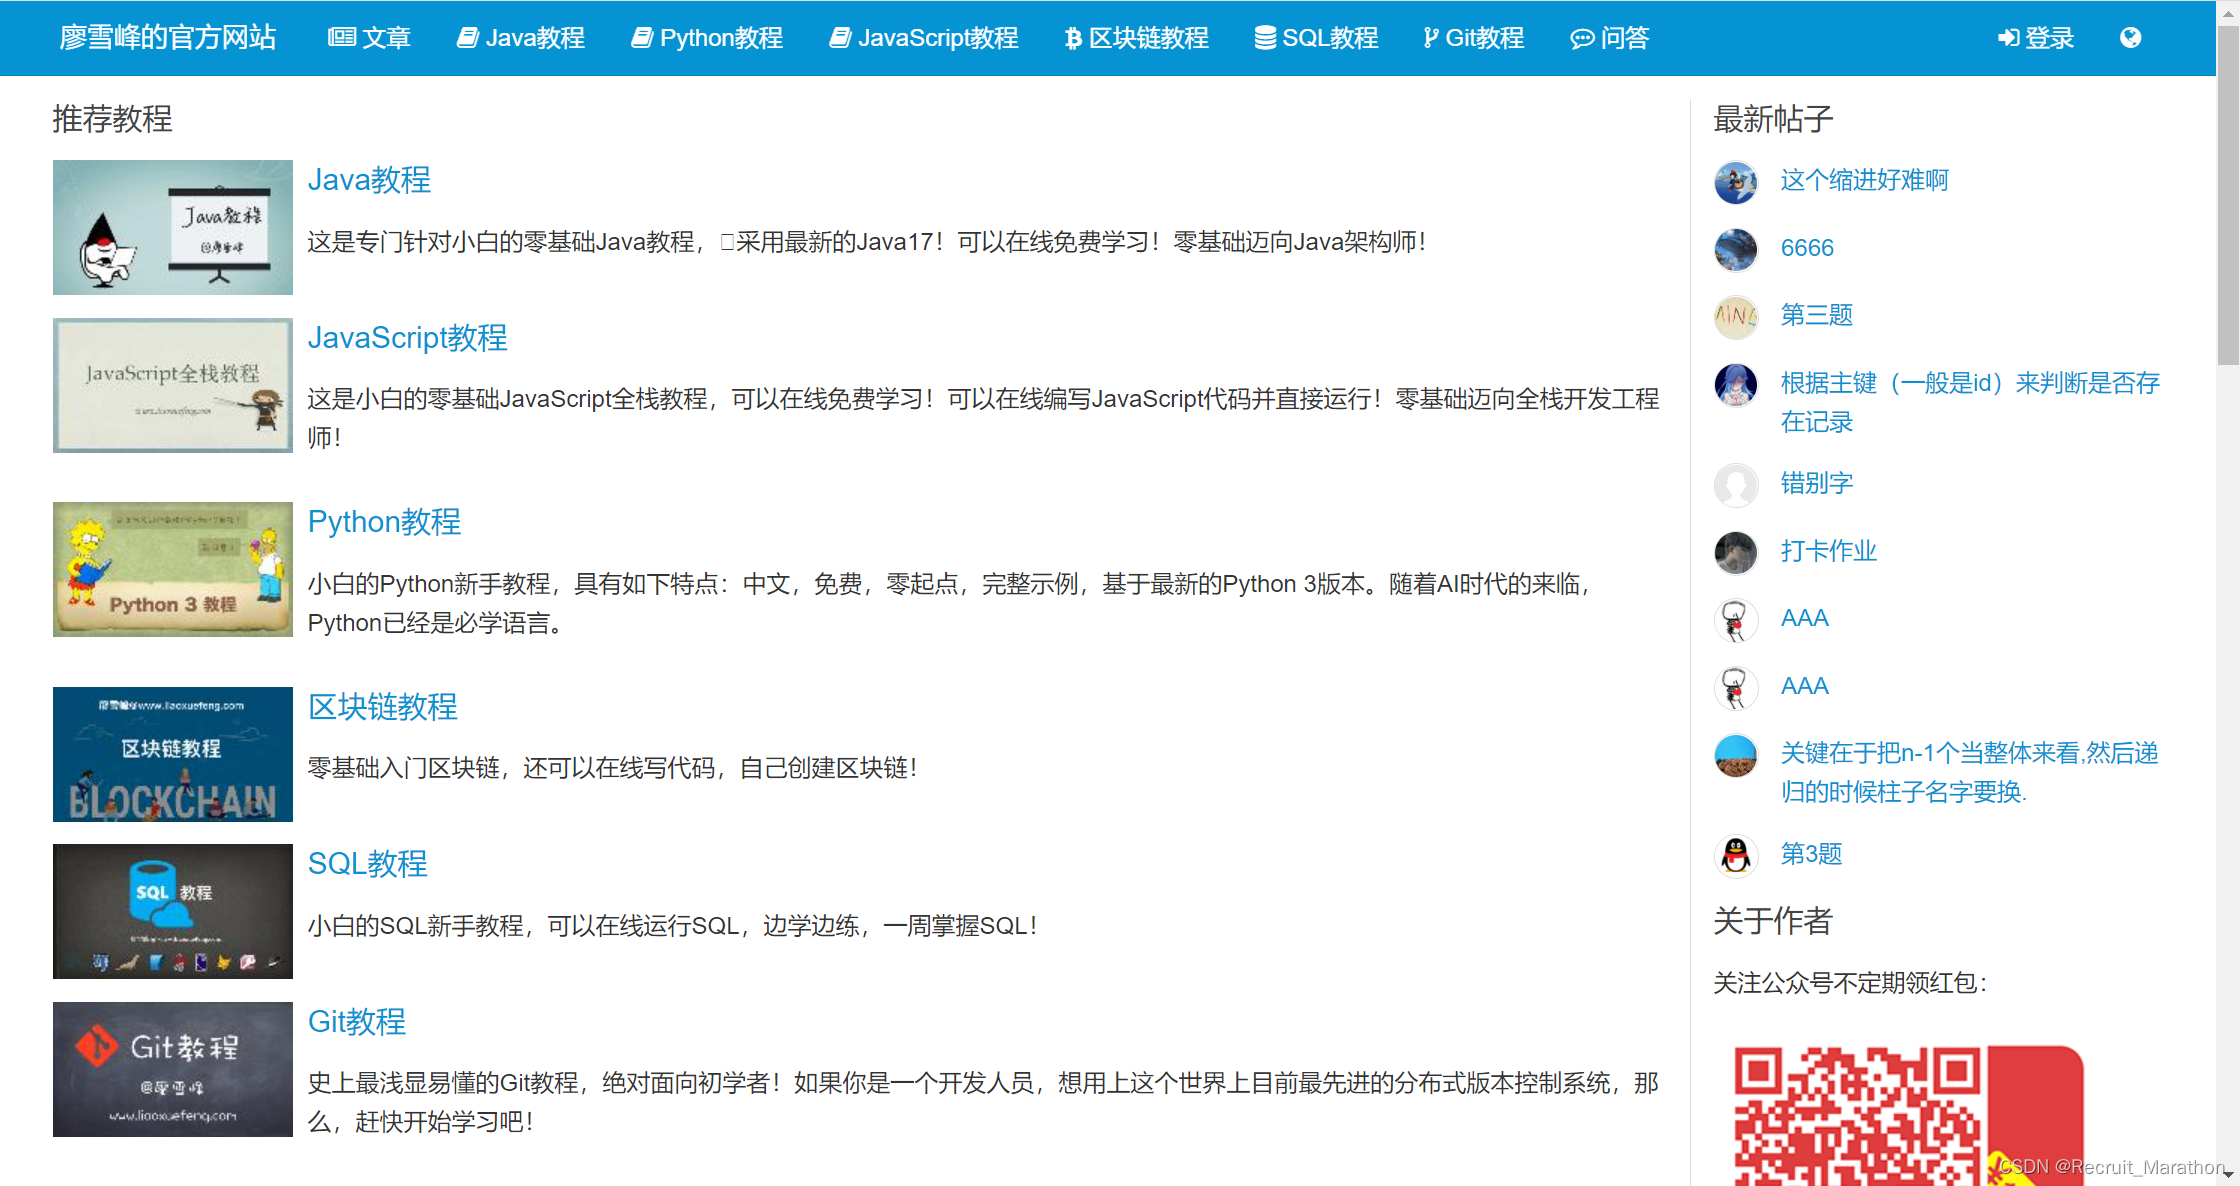Click the globe language icon in navbar

(2130, 38)
